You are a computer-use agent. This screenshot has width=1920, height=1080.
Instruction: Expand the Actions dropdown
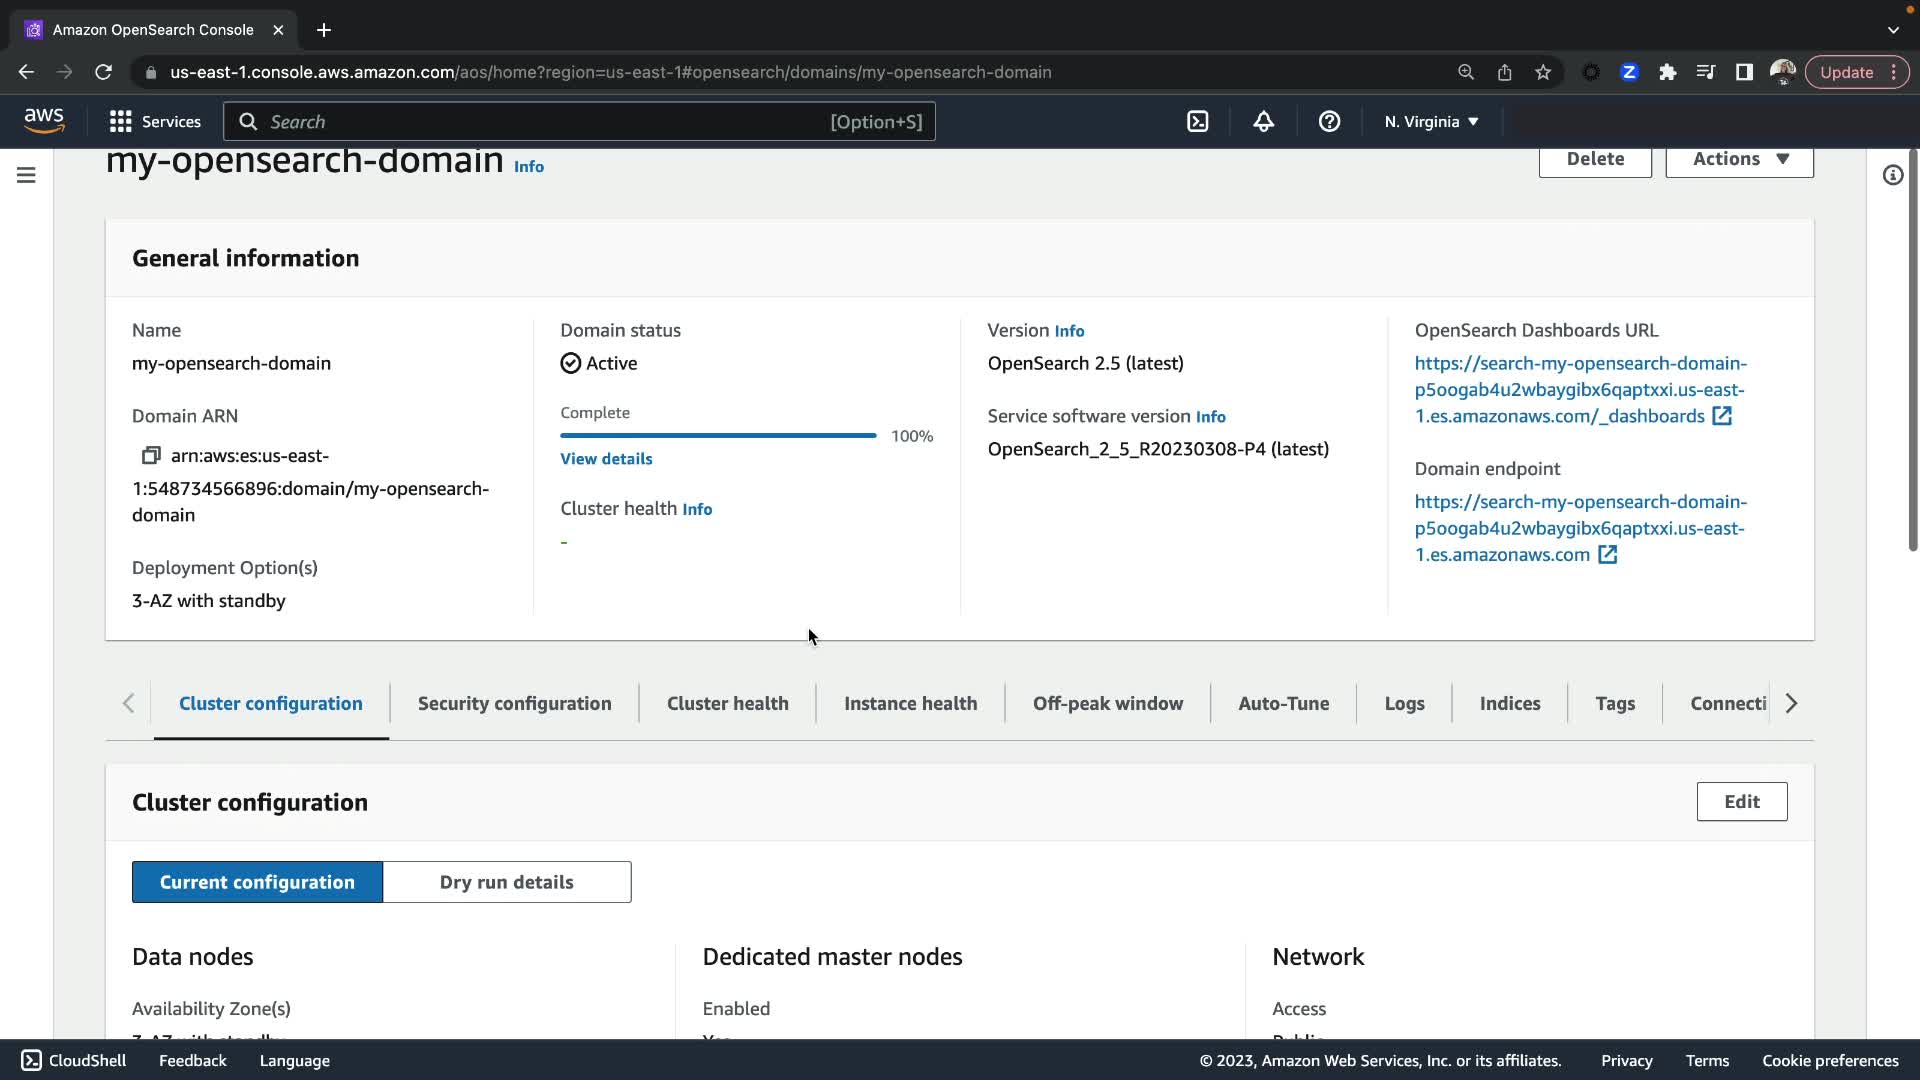(1739, 160)
